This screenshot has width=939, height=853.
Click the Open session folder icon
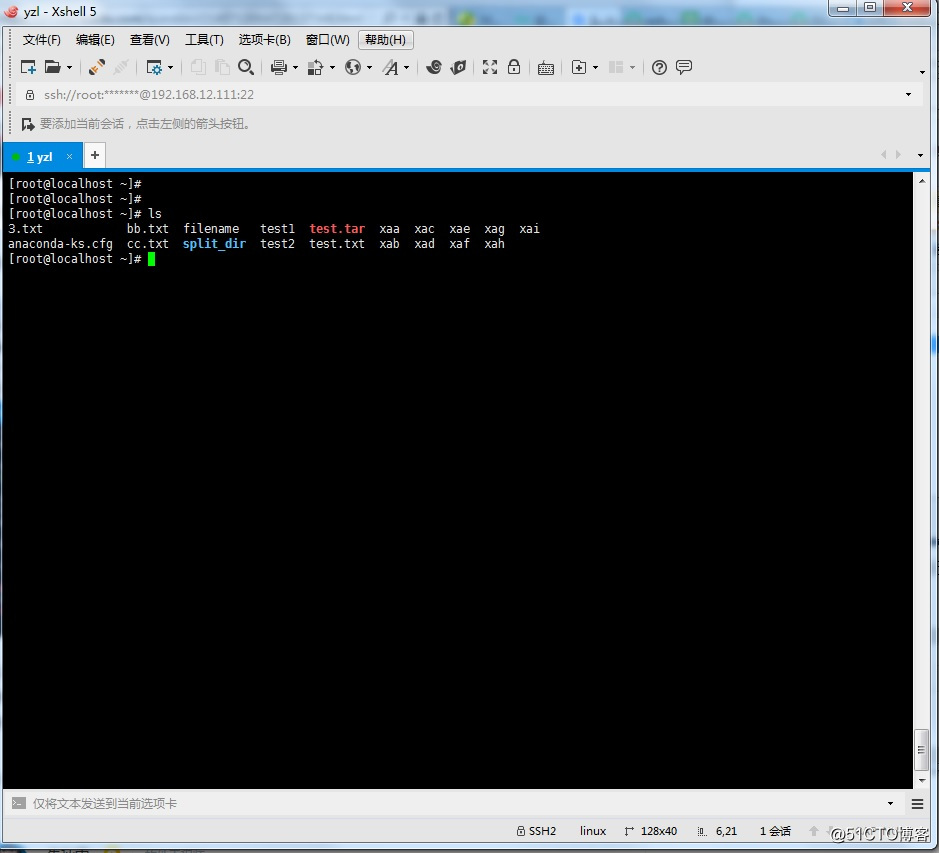click(53, 67)
